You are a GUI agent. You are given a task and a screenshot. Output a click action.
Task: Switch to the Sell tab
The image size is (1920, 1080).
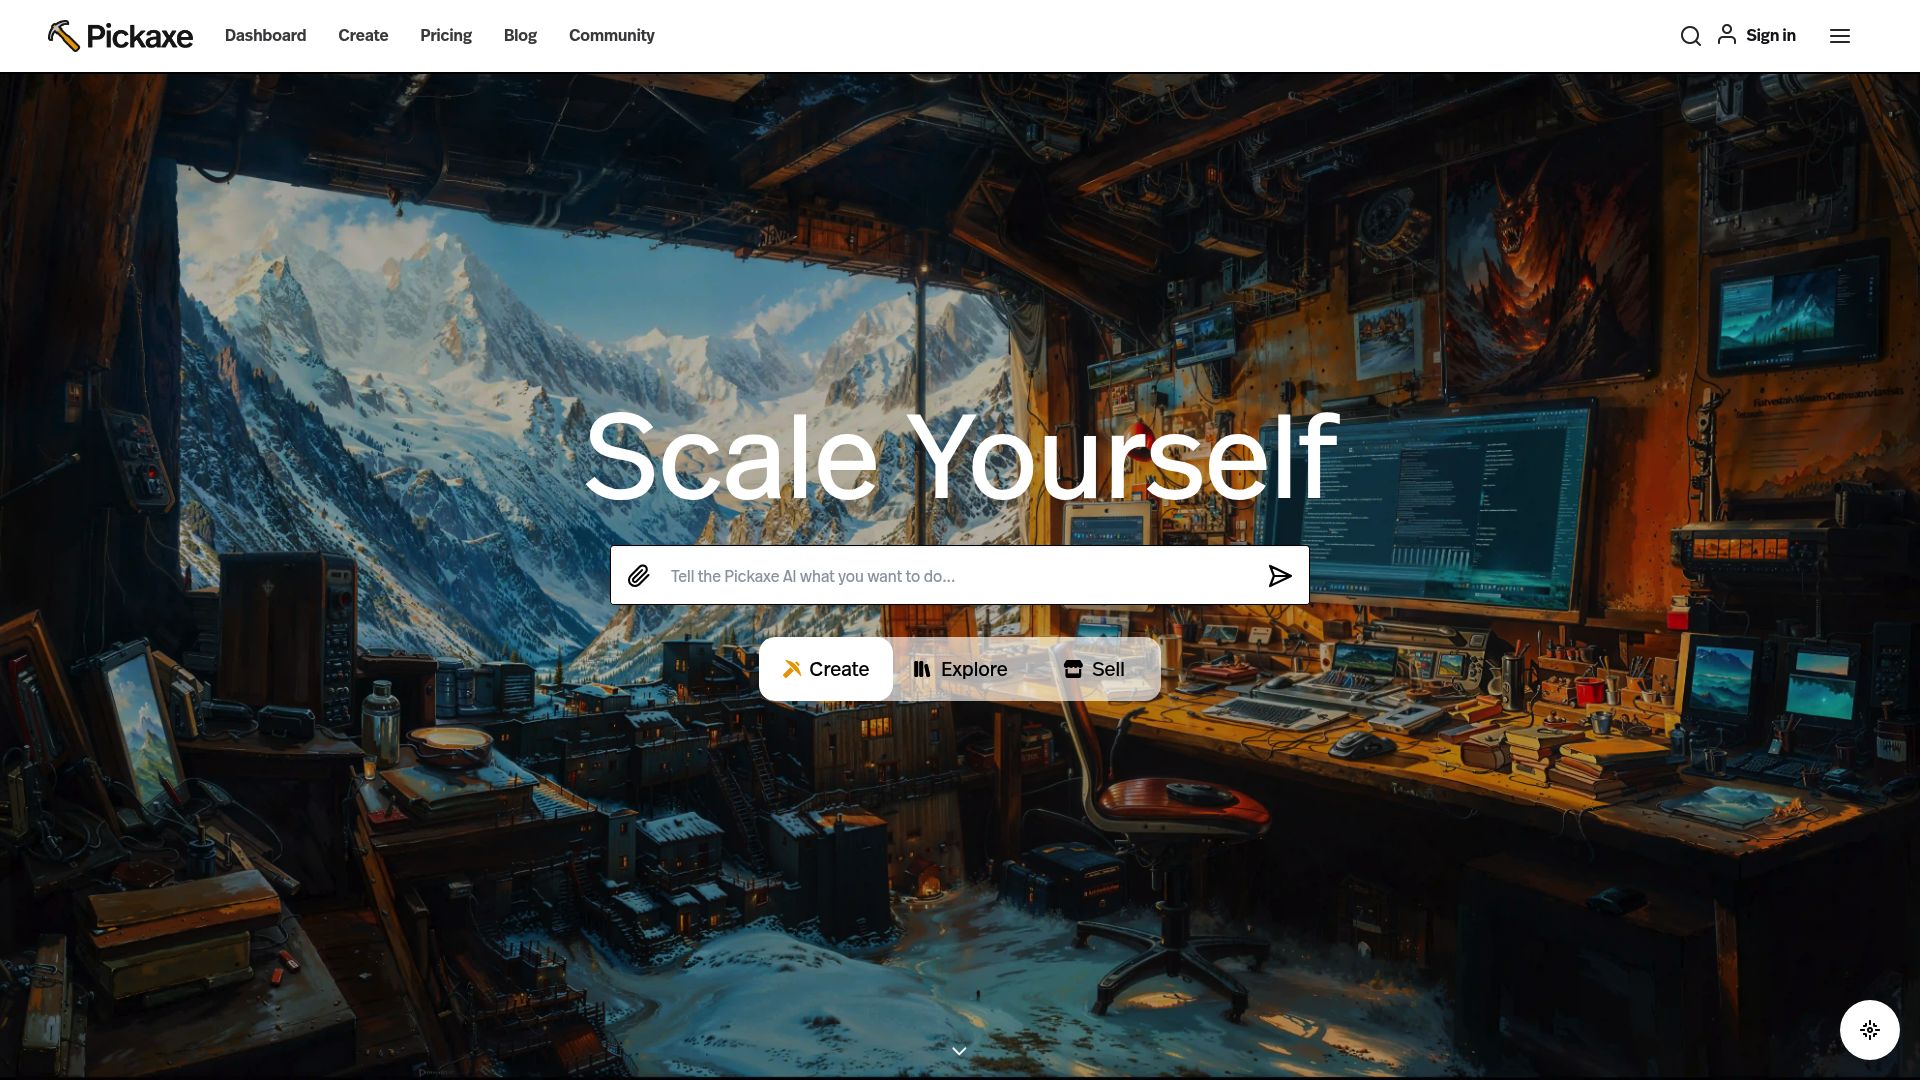[1094, 669]
